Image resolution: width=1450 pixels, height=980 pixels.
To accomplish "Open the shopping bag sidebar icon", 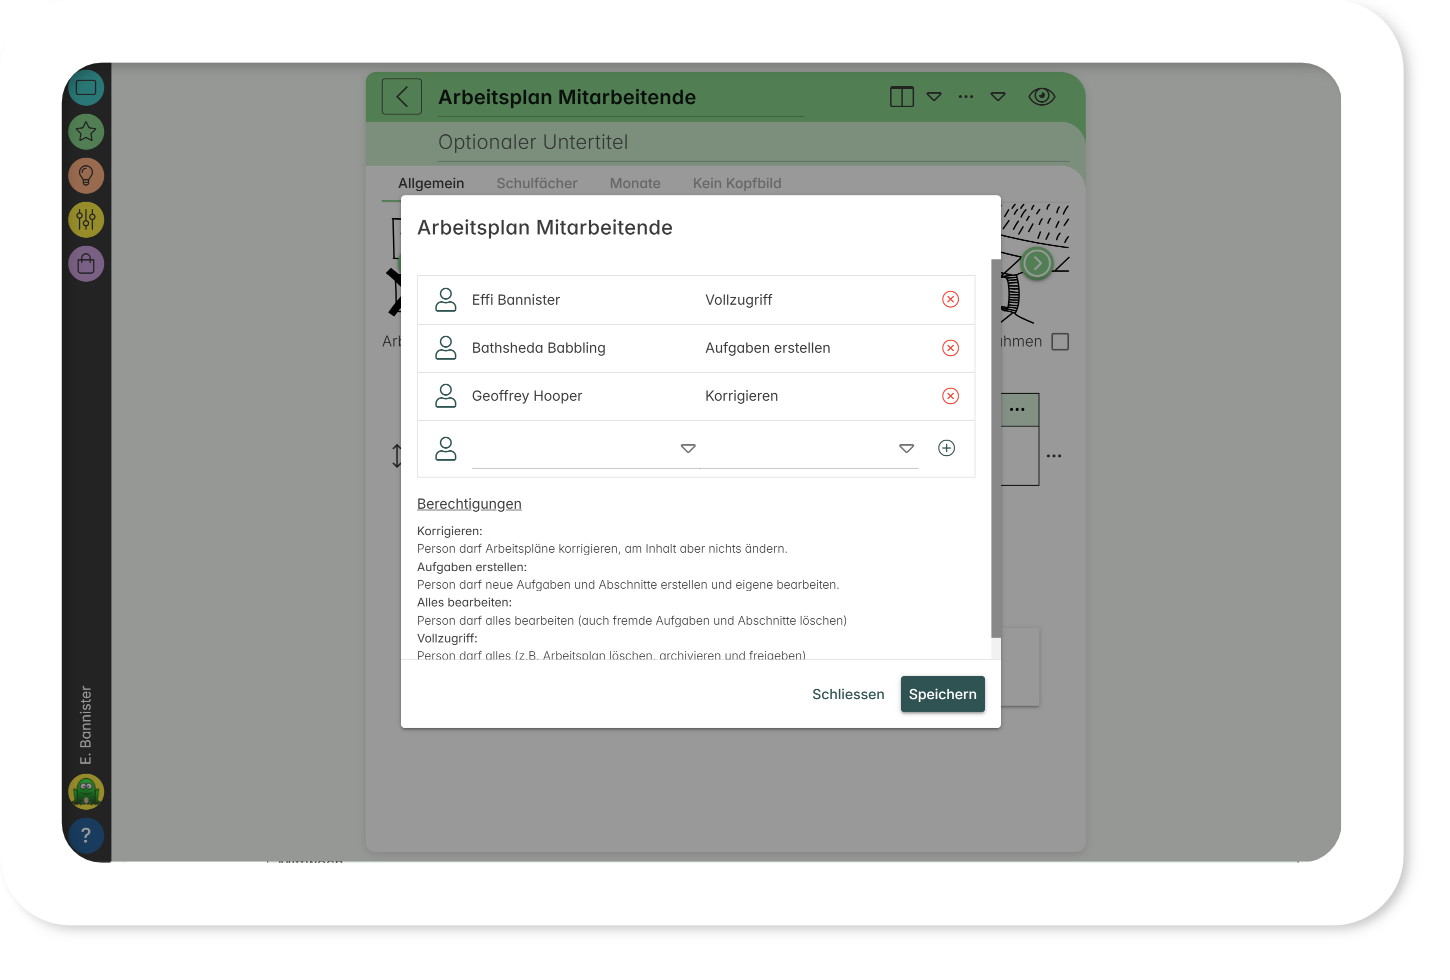I will coord(86,263).
